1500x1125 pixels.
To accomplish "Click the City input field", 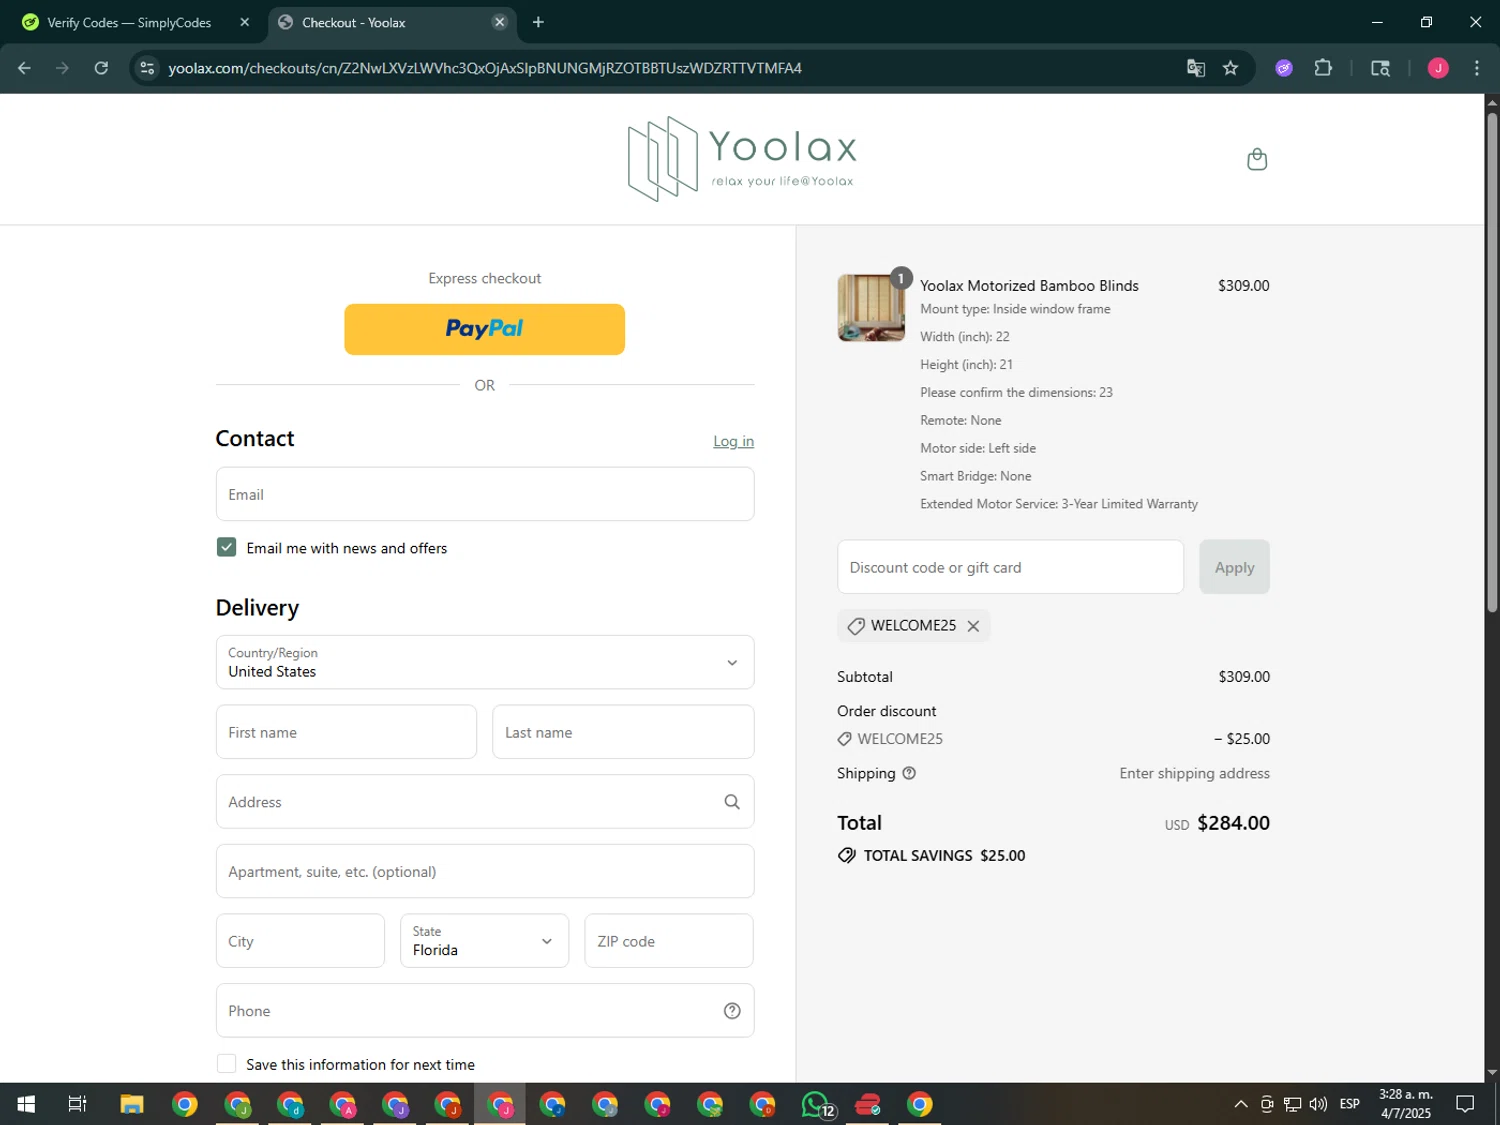I will (x=300, y=941).
